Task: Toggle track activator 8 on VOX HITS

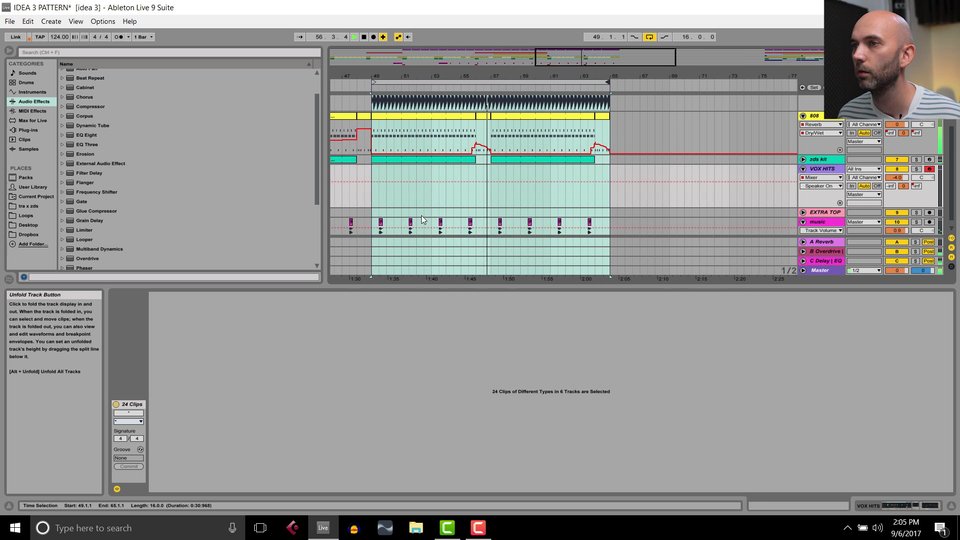Action: pos(897,169)
